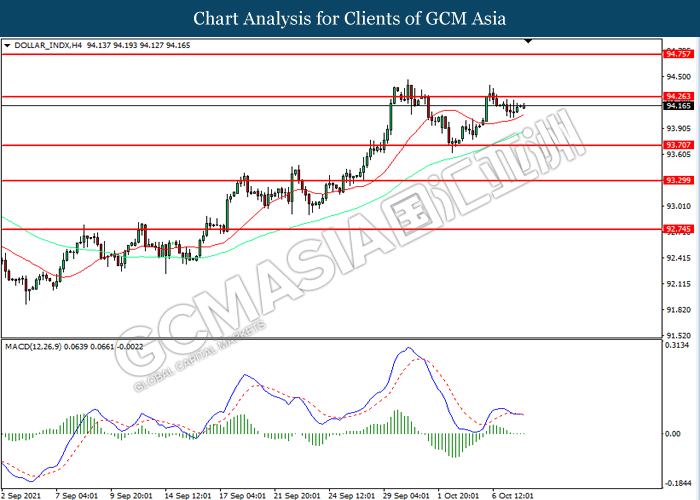Click the current price label 94.165
The width and height of the screenshot is (700, 500).
click(678, 106)
